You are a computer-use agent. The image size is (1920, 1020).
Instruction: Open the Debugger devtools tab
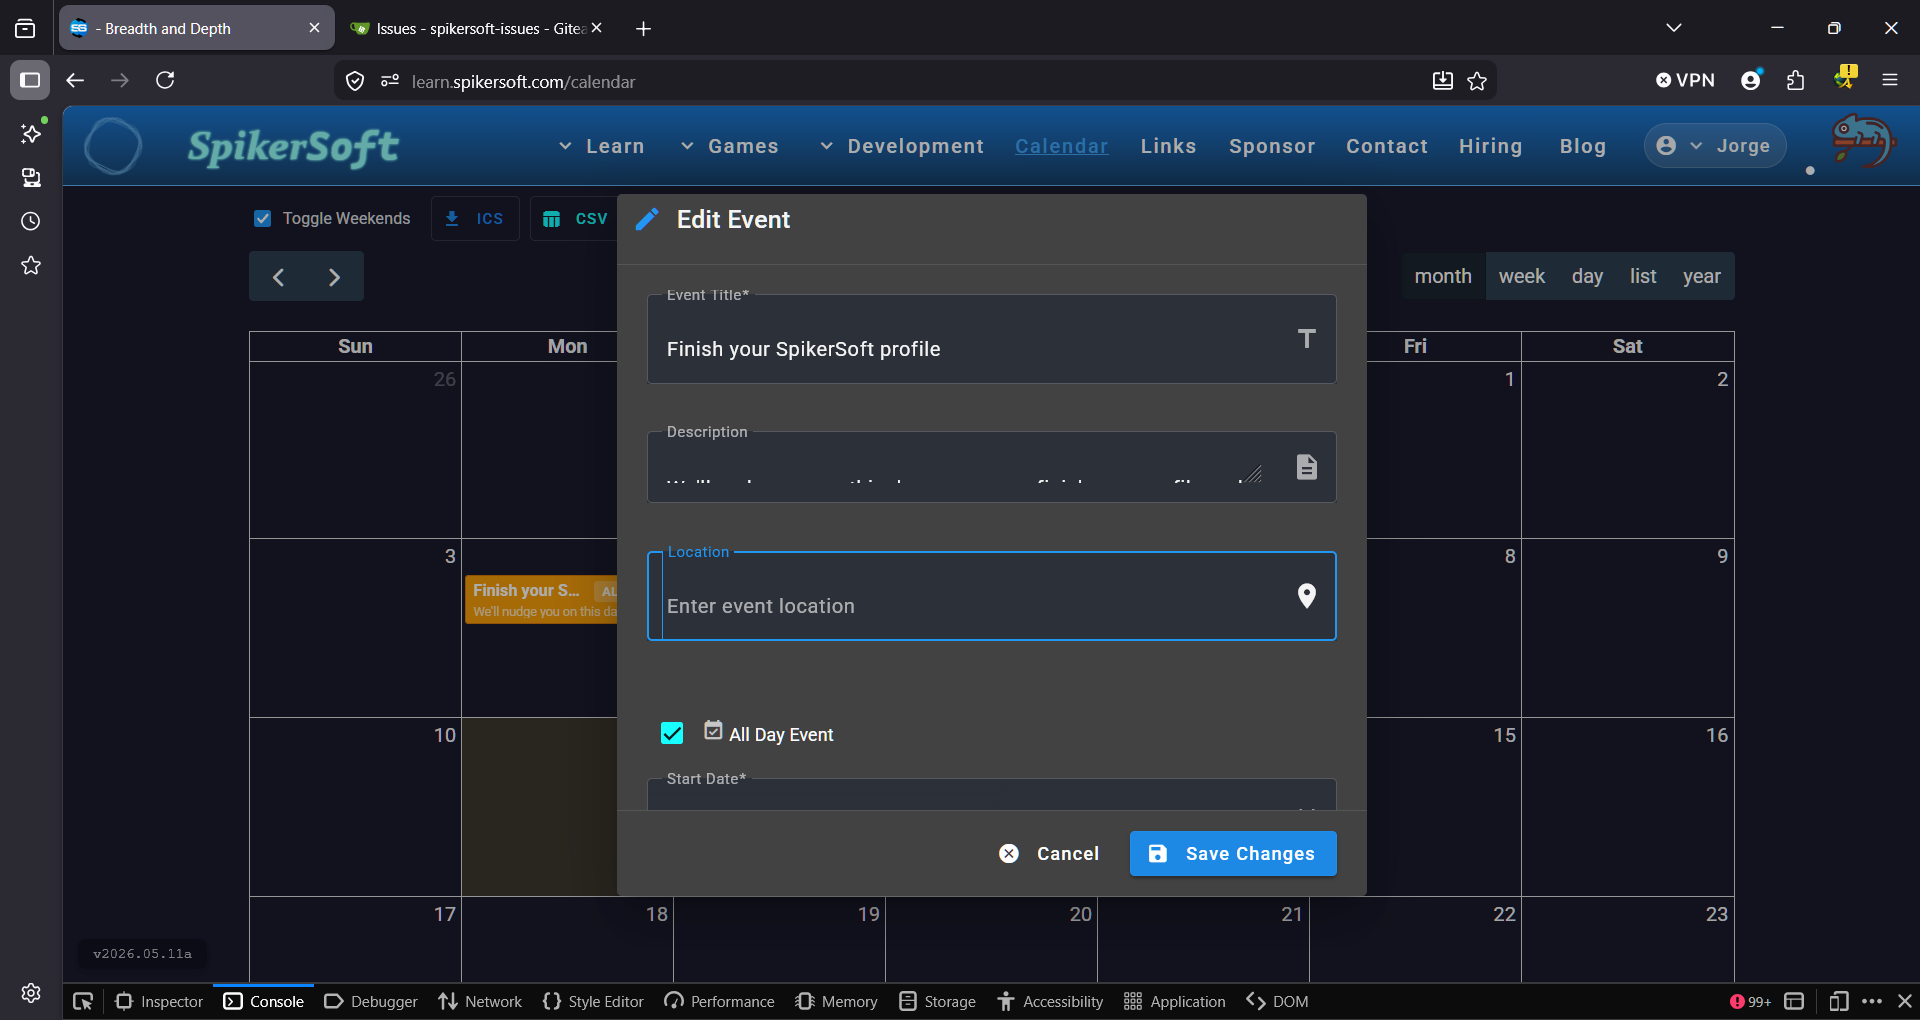(x=371, y=1001)
